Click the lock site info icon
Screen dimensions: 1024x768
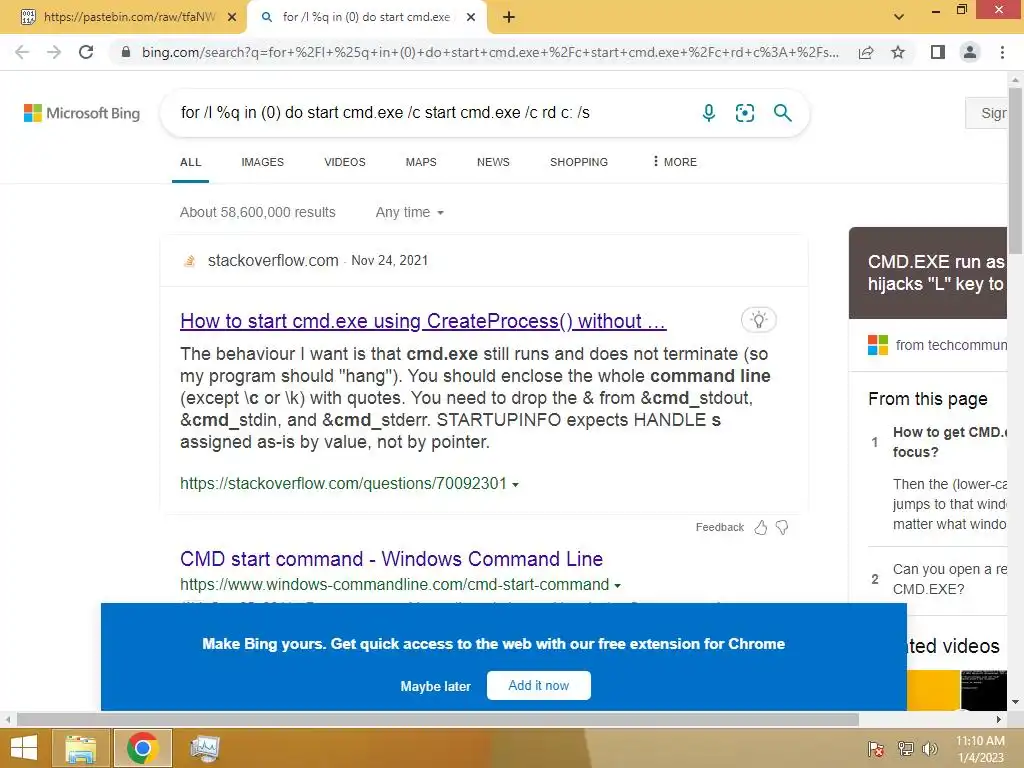coord(126,52)
